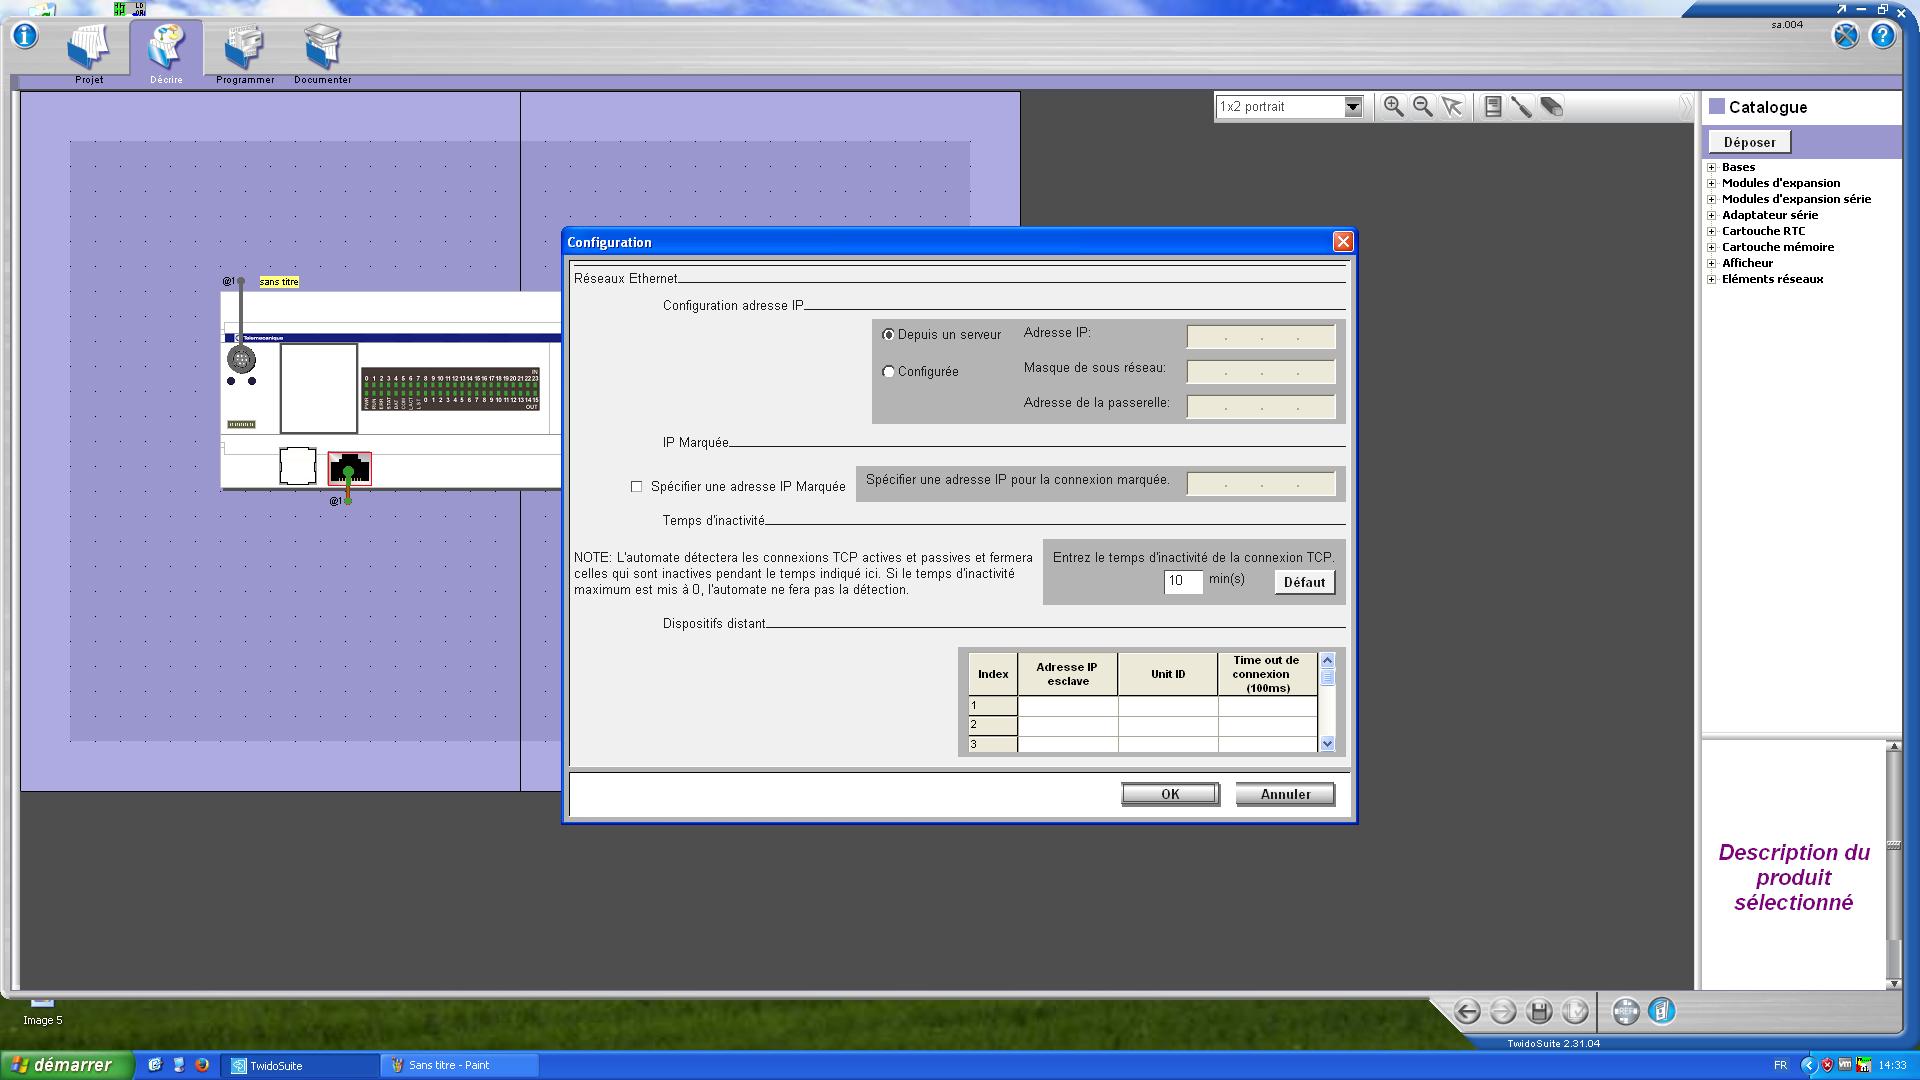Click the OK button in Configuration
1920x1080 pixels.
1169,794
